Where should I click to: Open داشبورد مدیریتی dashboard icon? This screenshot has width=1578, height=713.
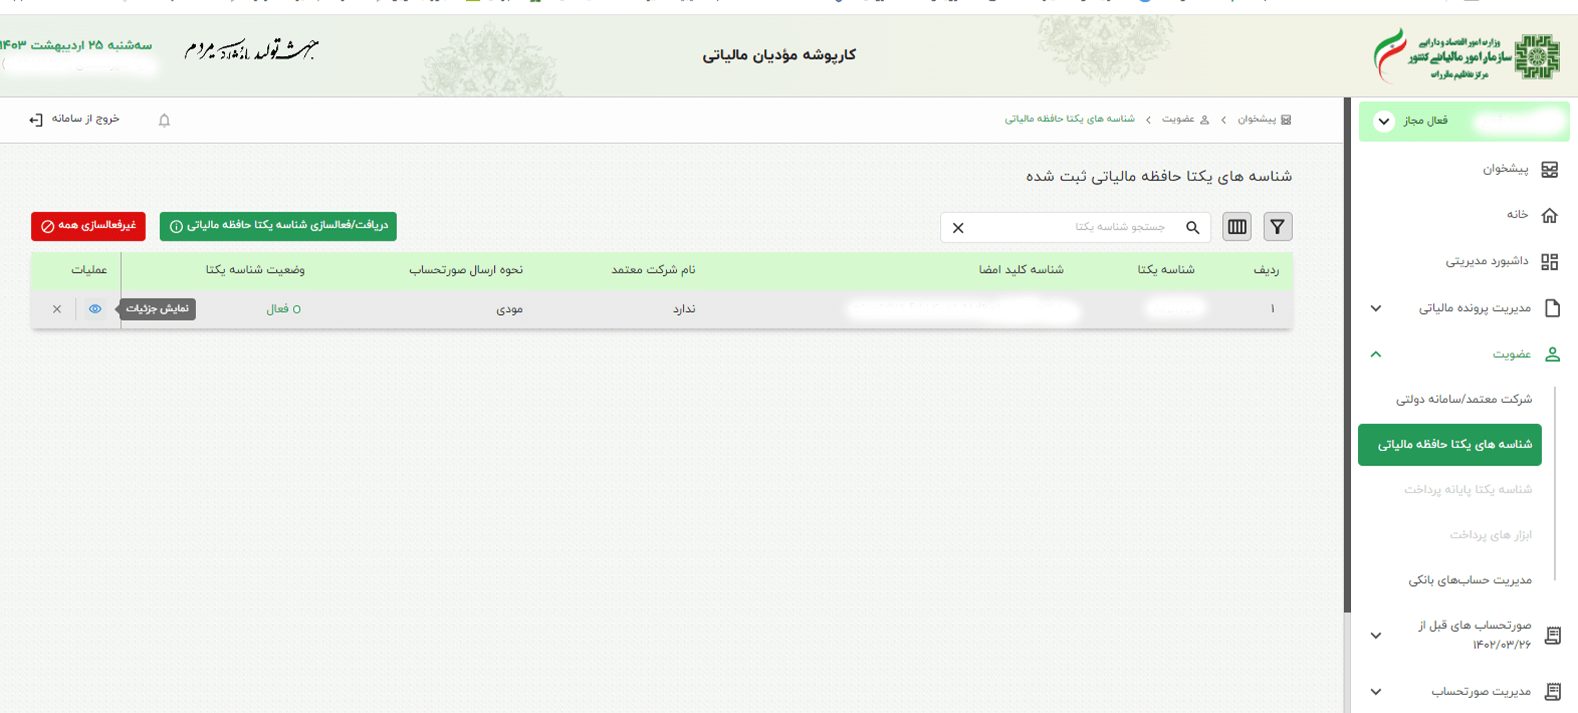pos(1549,262)
